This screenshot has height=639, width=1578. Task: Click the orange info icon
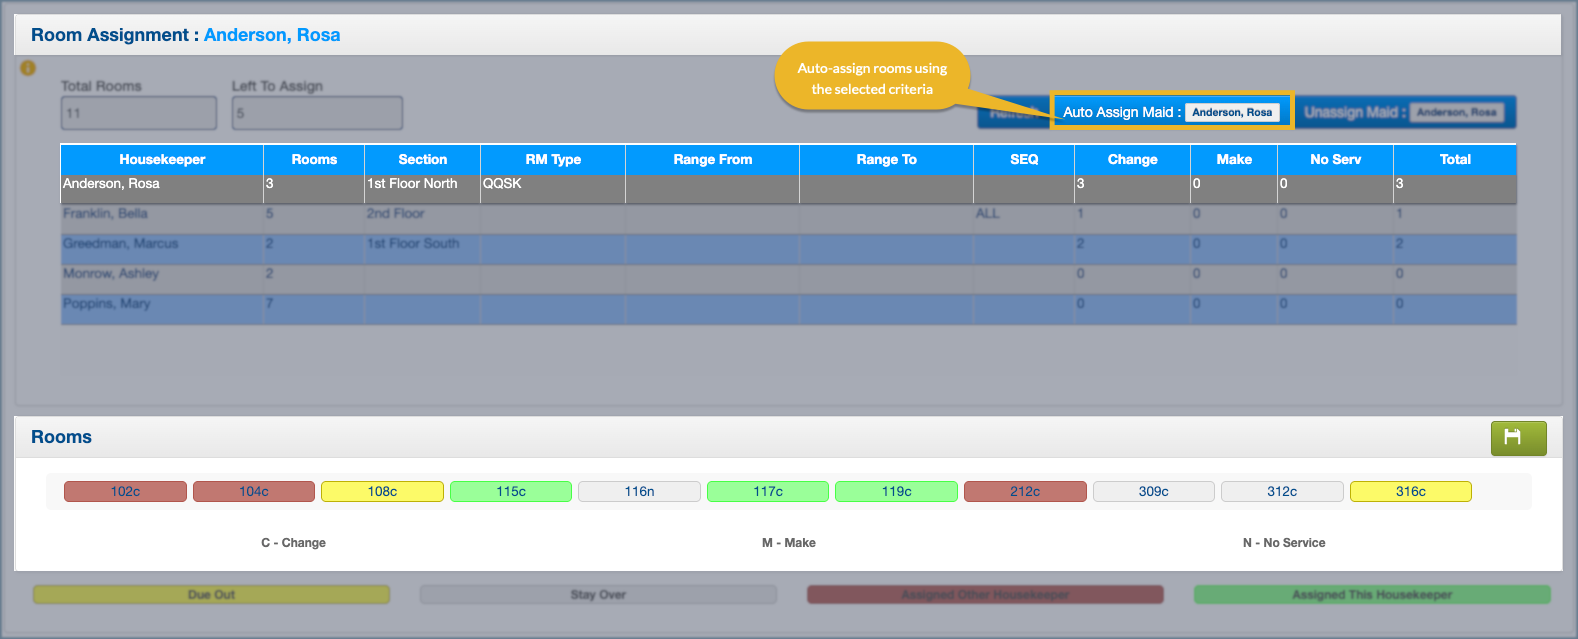point(28,68)
